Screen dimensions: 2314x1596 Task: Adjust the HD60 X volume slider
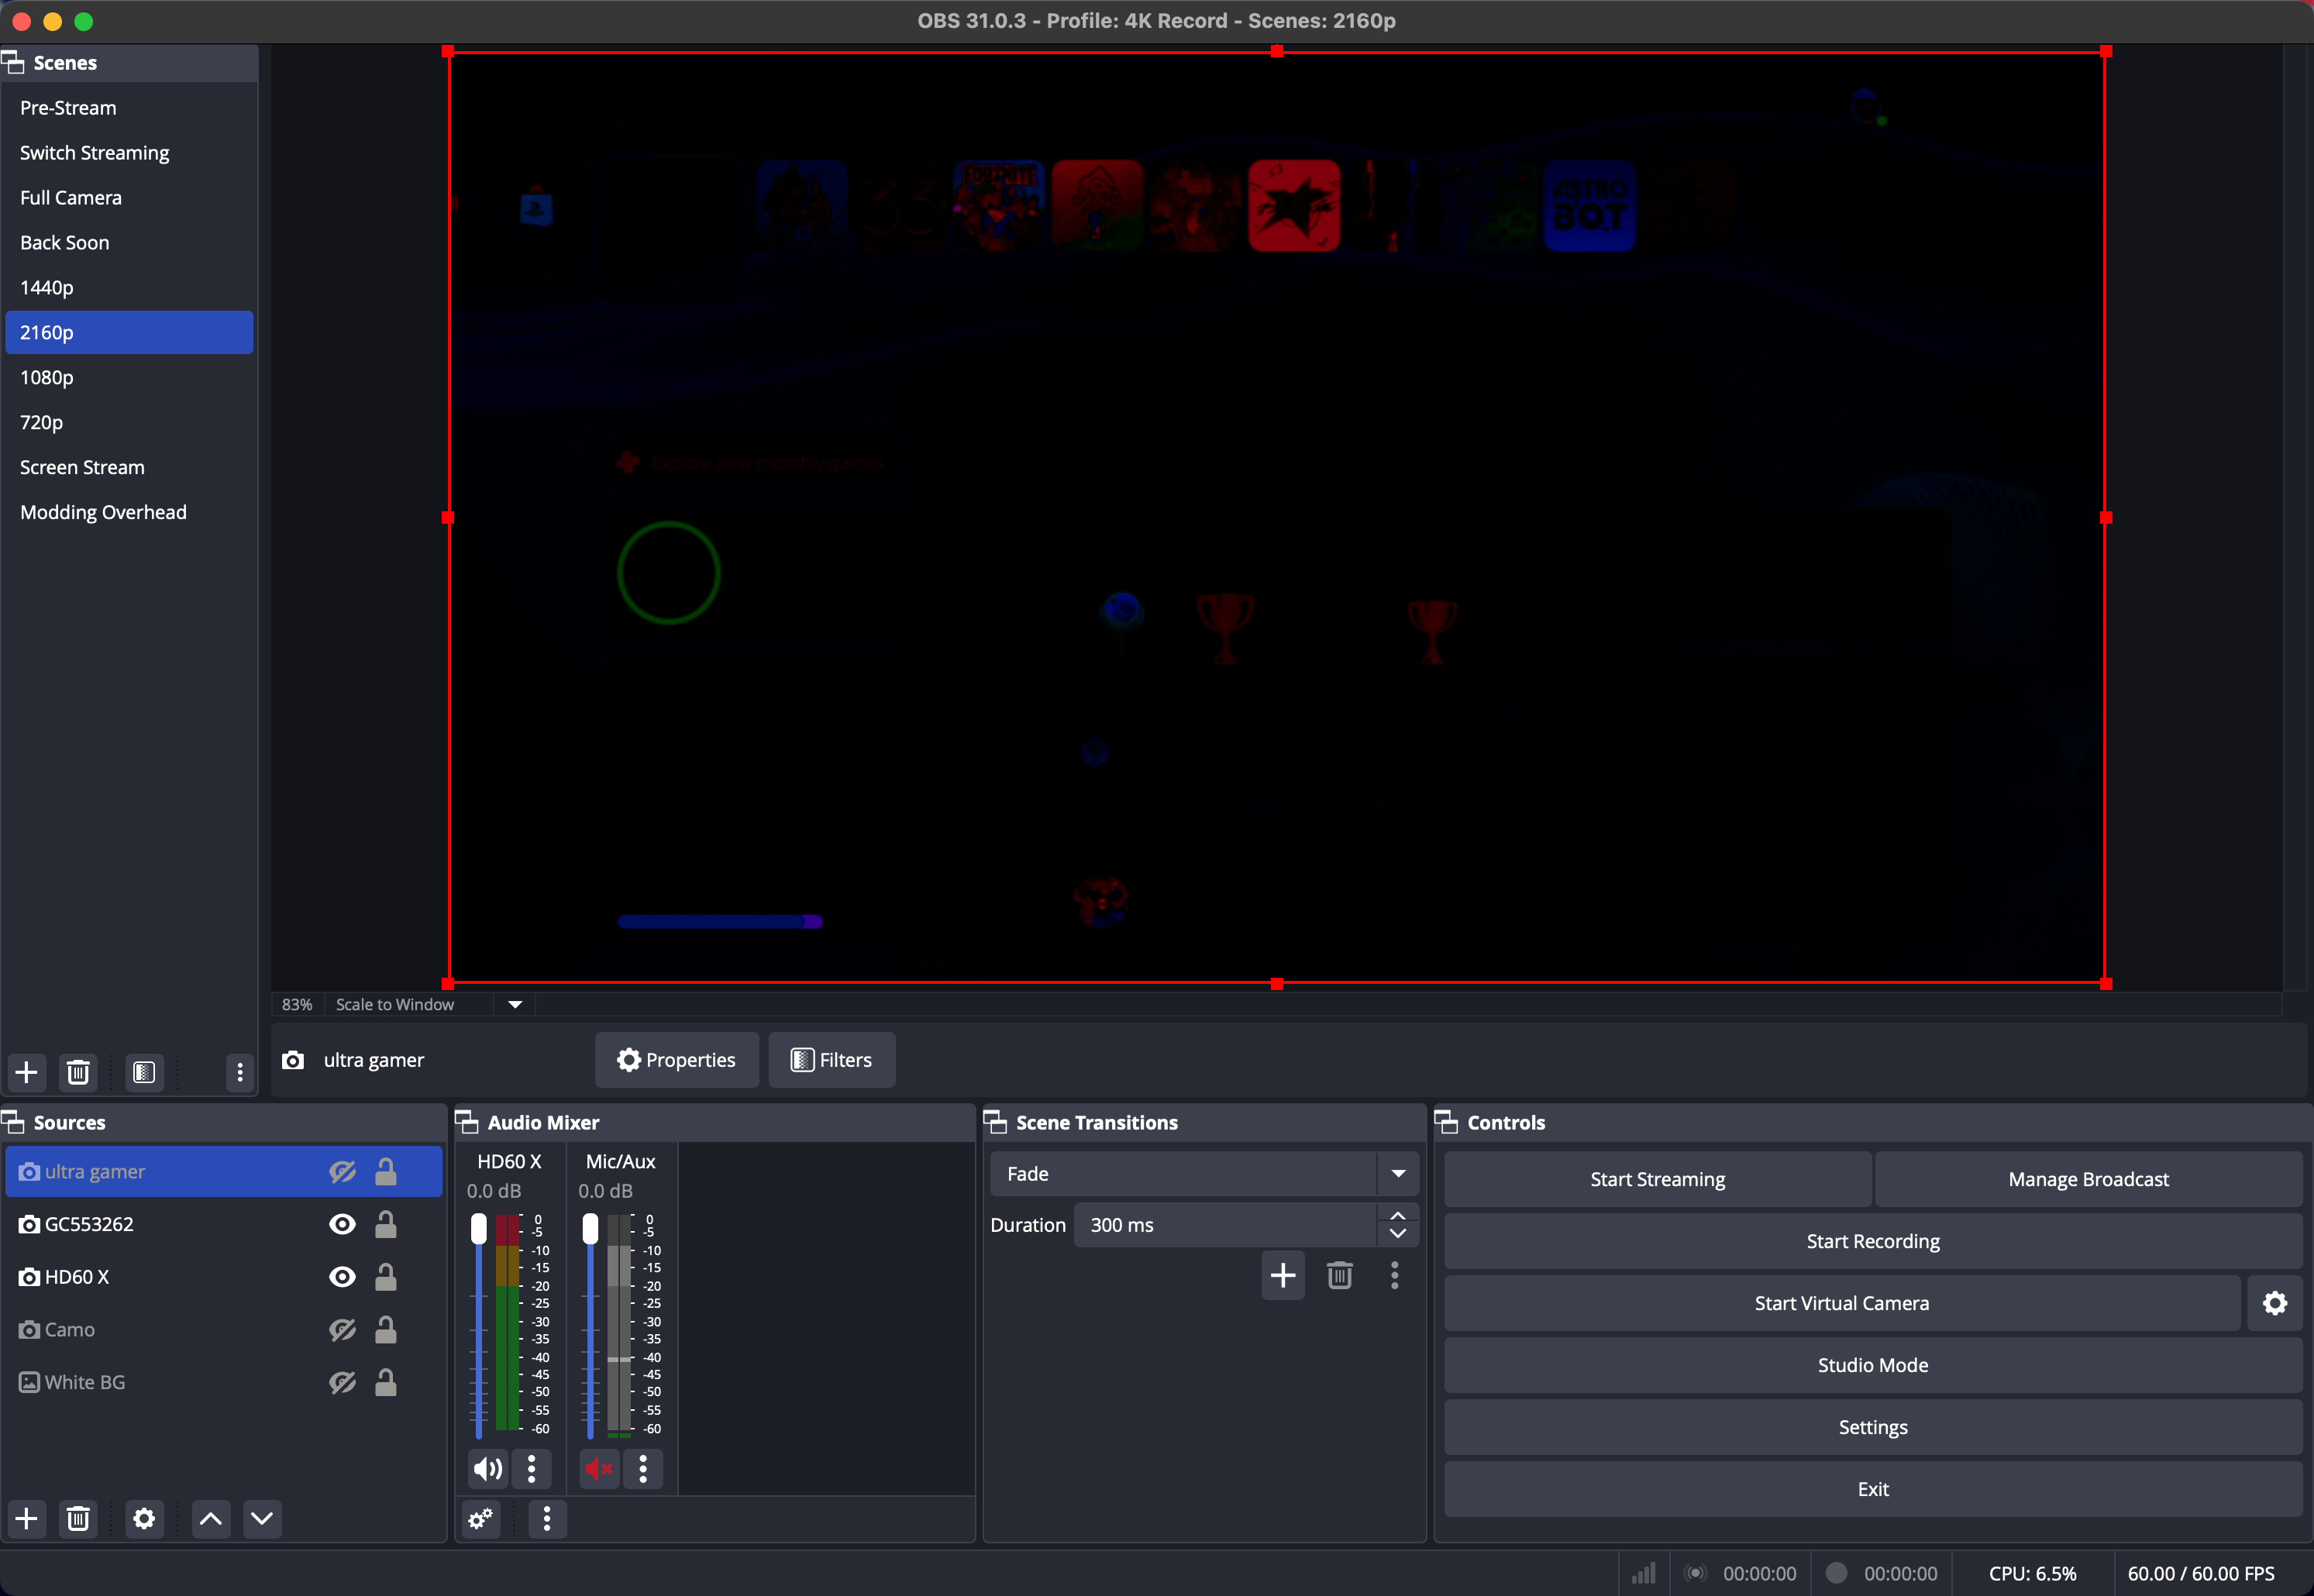(479, 1227)
